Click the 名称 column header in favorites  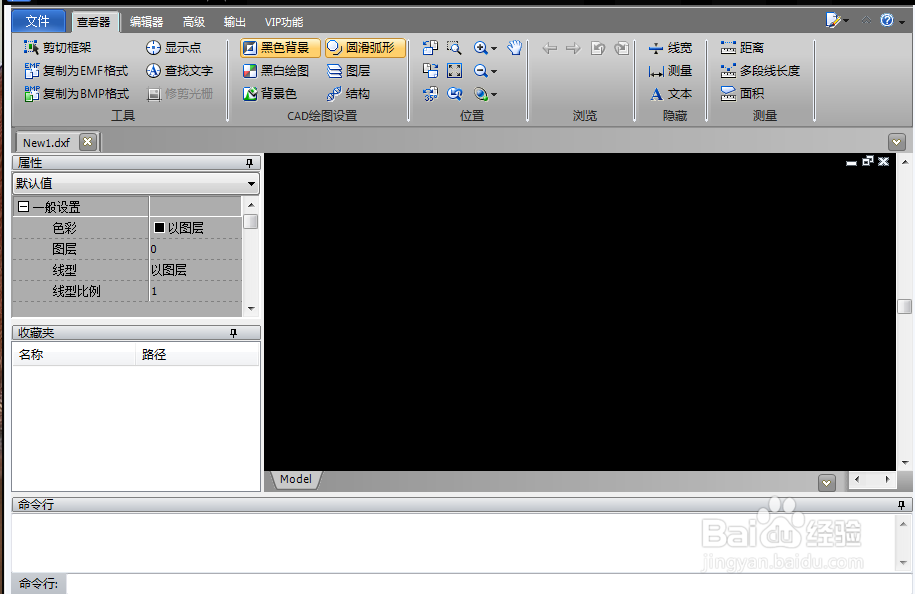click(74, 354)
